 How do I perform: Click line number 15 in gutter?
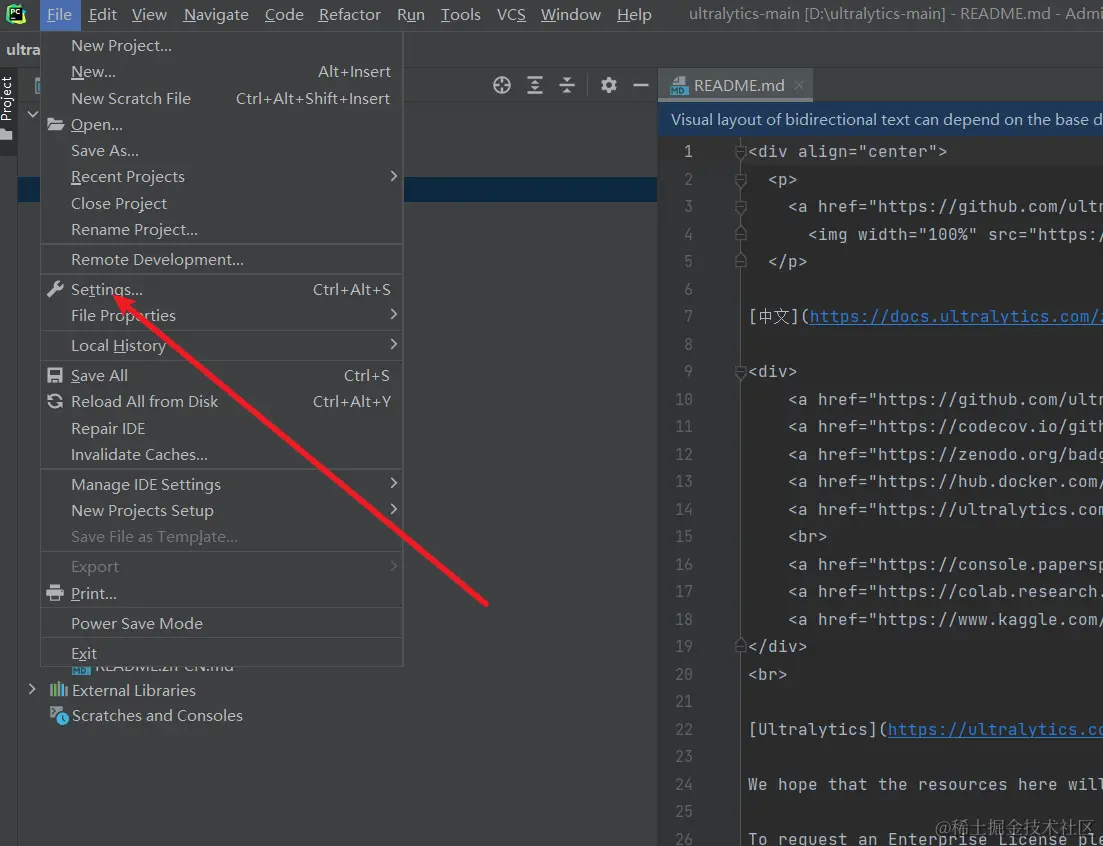(x=684, y=537)
